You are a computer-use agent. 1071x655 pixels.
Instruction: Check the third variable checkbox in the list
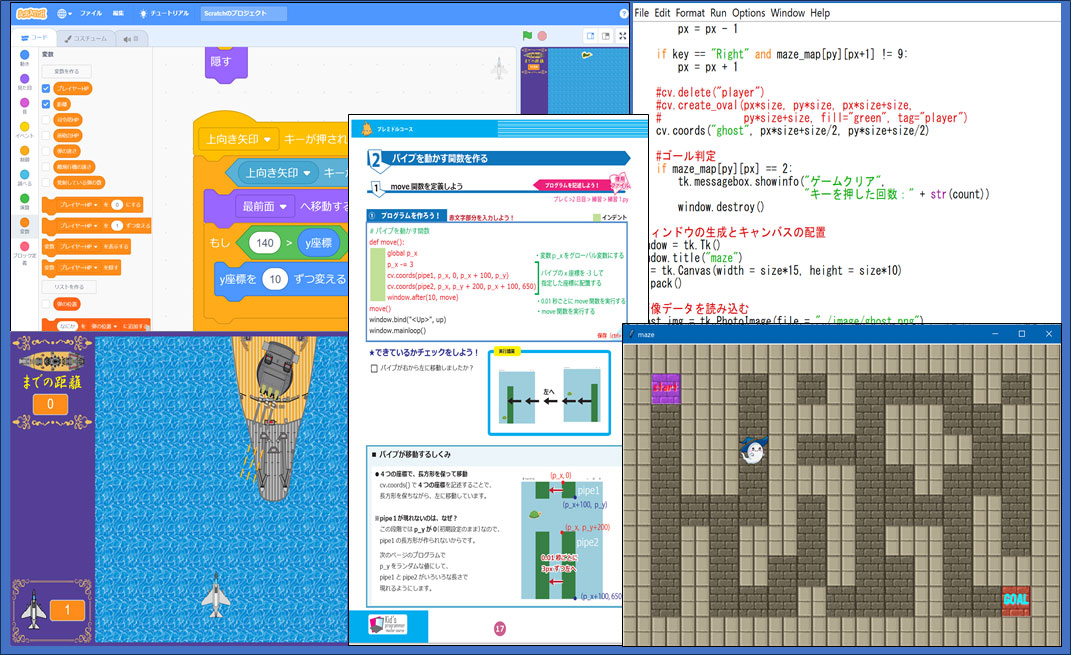46,120
